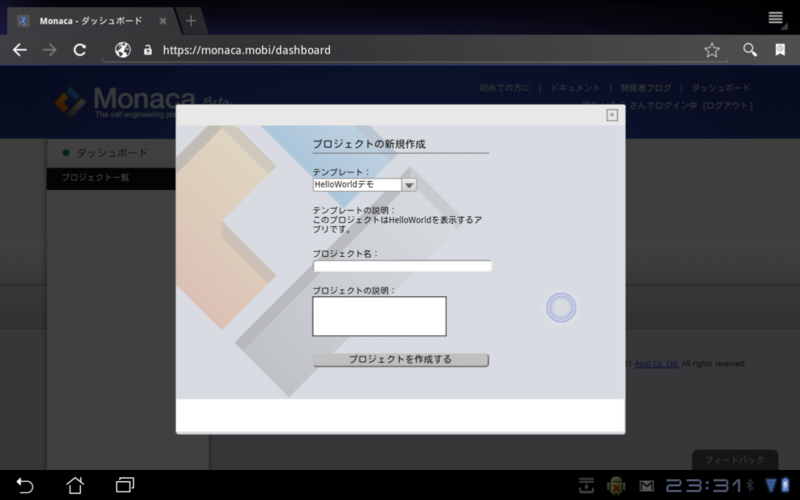This screenshot has height=500, width=800.
Task: Click the フィードバック button
Action: point(735,460)
